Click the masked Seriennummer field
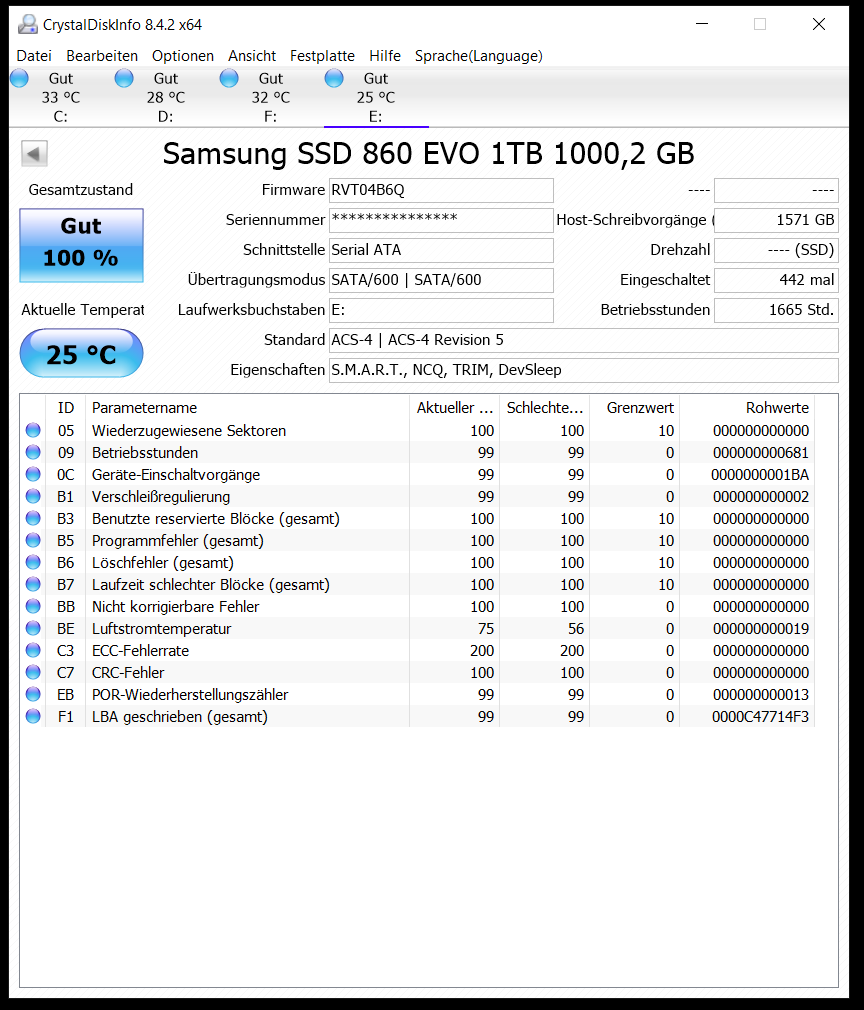 pyautogui.click(x=441, y=220)
